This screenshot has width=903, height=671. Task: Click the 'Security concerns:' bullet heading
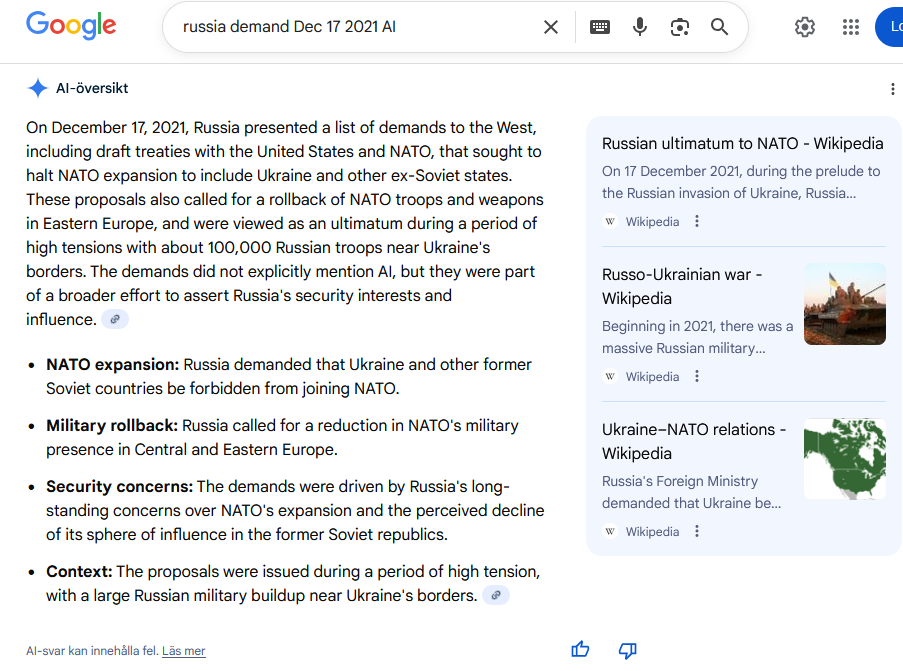click(120, 487)
